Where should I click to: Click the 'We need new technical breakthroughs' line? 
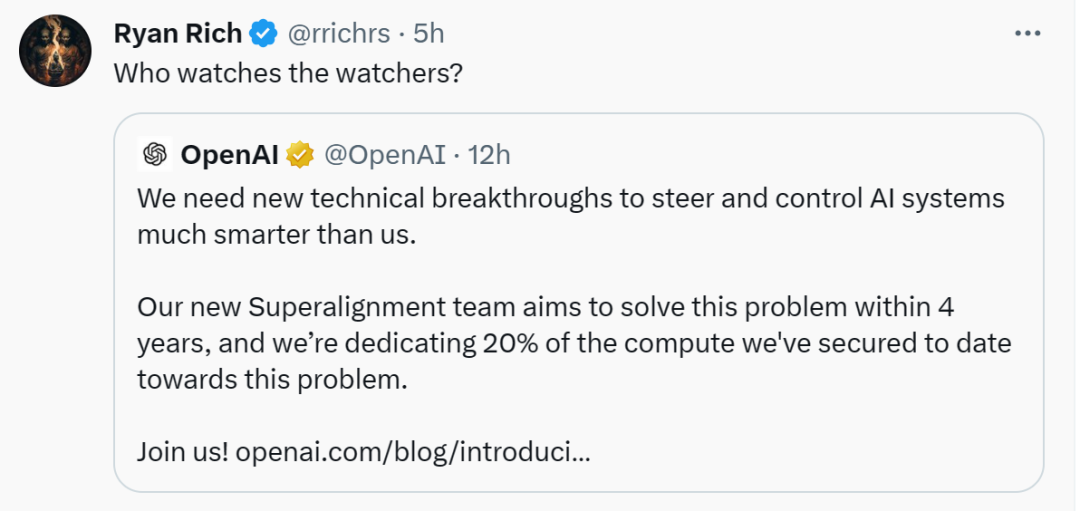point(571,198)
